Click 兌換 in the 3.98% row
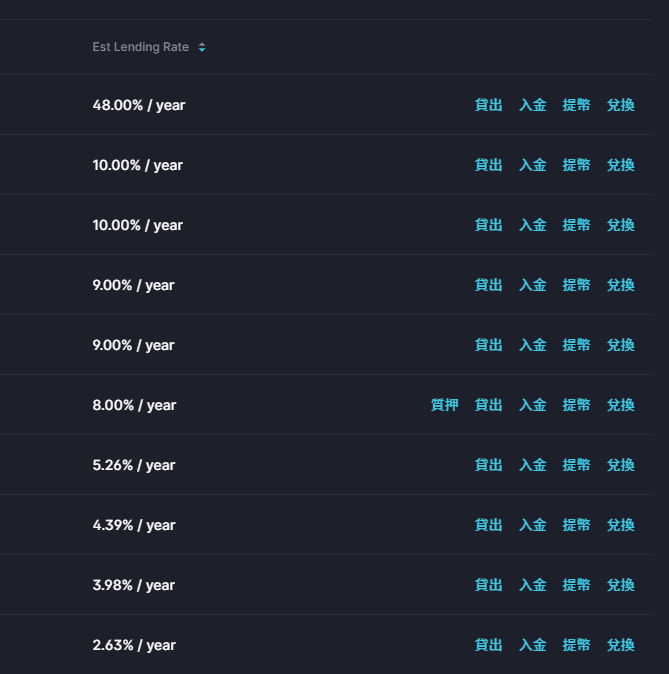The height and width of the screenshot is (674, 669). coord(620,585)
